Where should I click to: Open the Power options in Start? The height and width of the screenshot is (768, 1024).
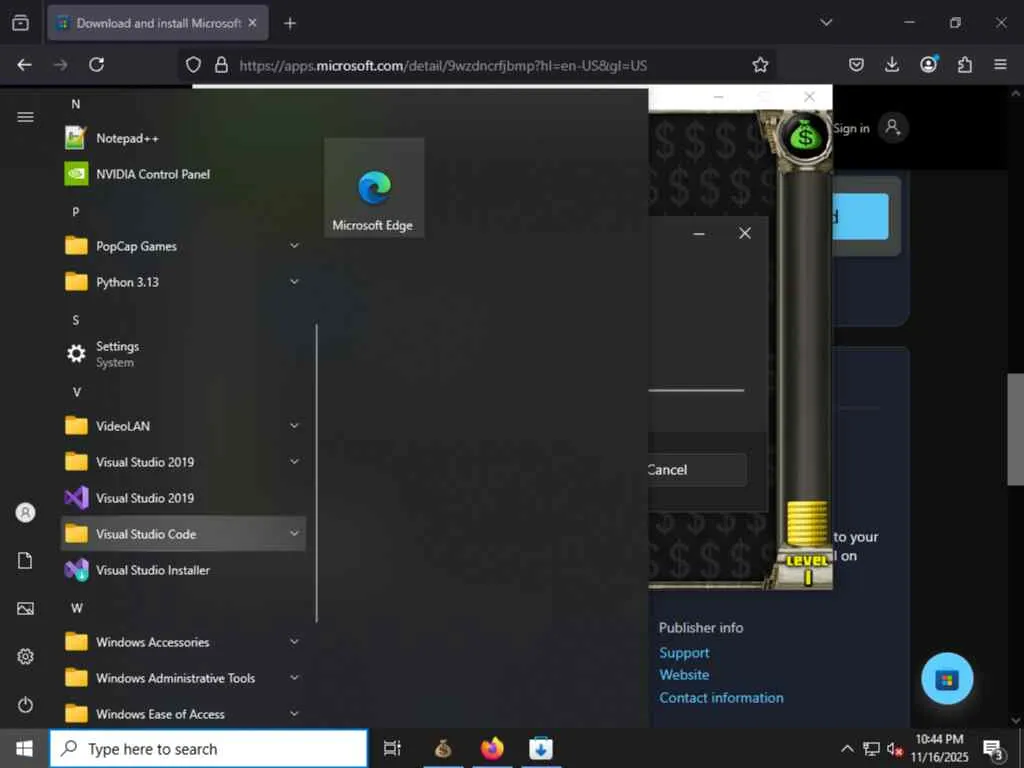pyautogui.click(x=25, y=705)
